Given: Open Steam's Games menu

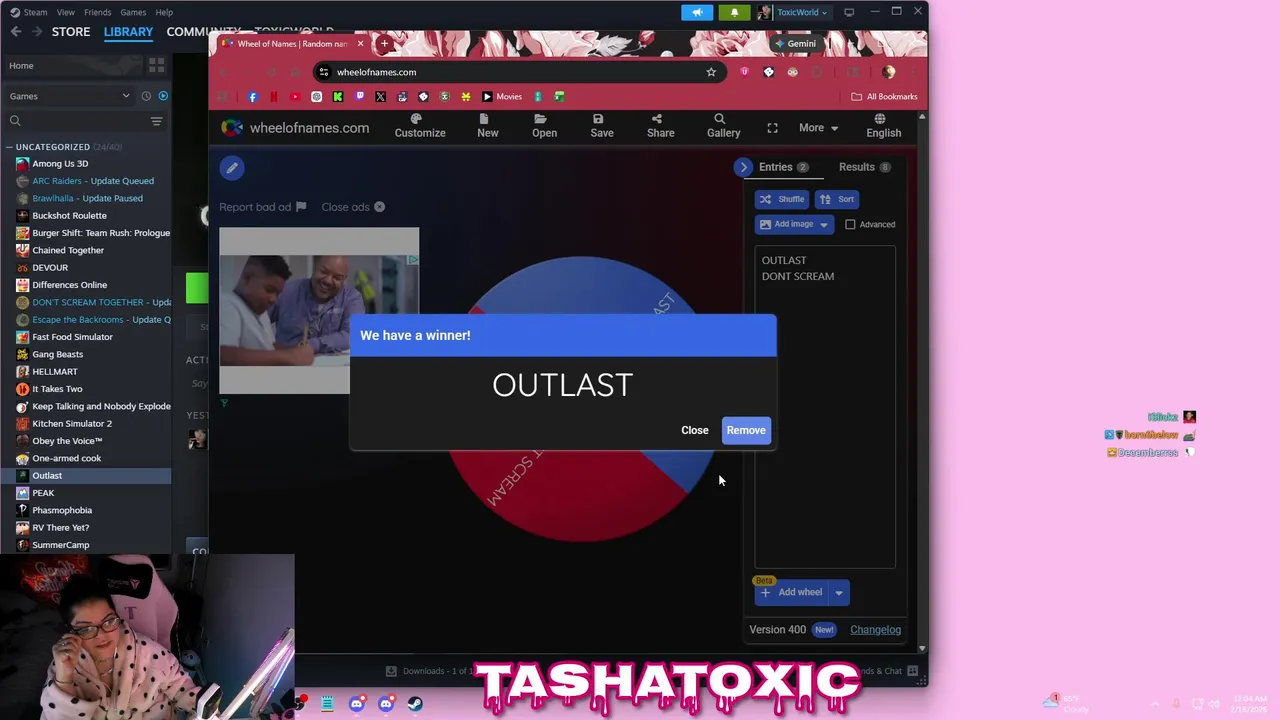Looking at the screenshot, I should 133,12.
